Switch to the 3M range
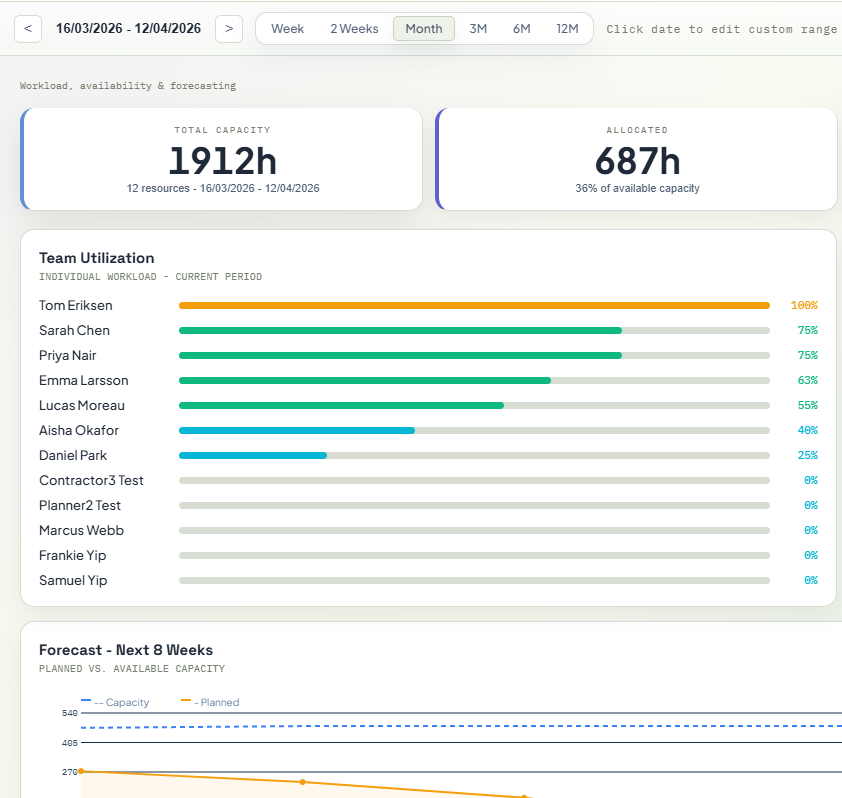 coord(477,29)
